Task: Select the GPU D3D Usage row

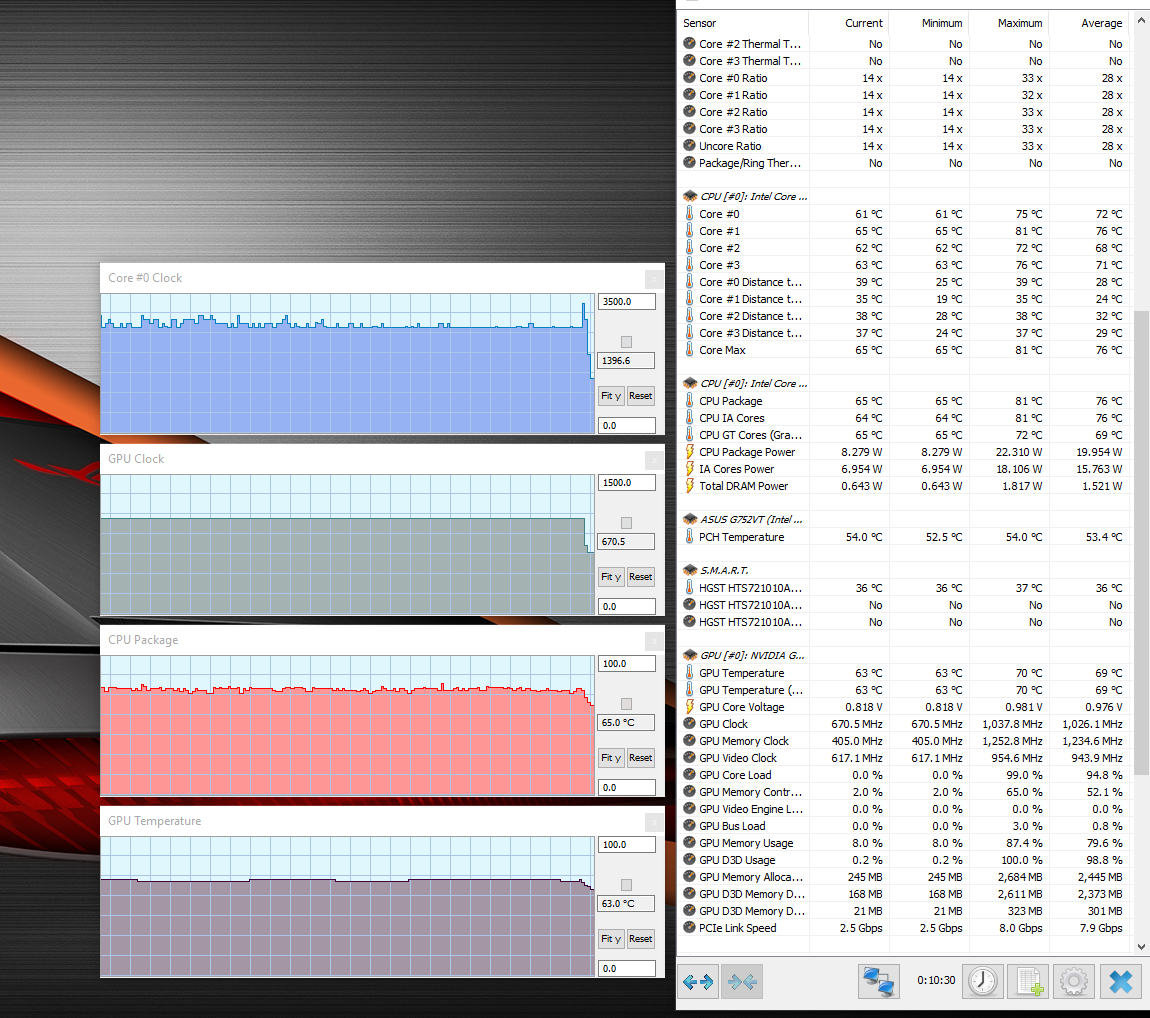Action: click(x=903, y=860)
